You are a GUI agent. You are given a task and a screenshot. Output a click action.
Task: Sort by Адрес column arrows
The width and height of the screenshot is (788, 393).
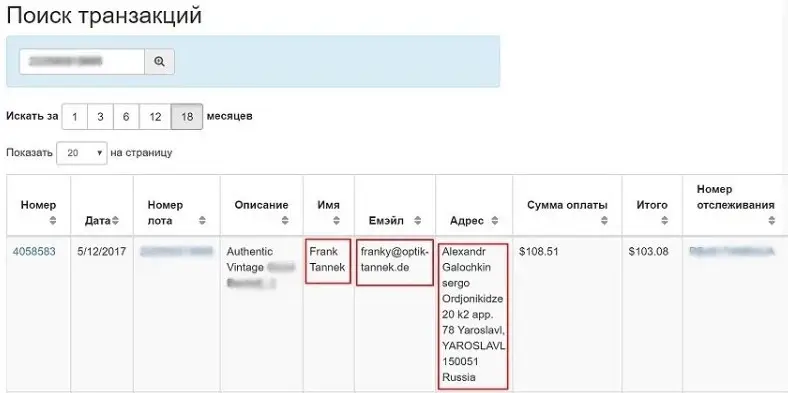pos(495,221)
